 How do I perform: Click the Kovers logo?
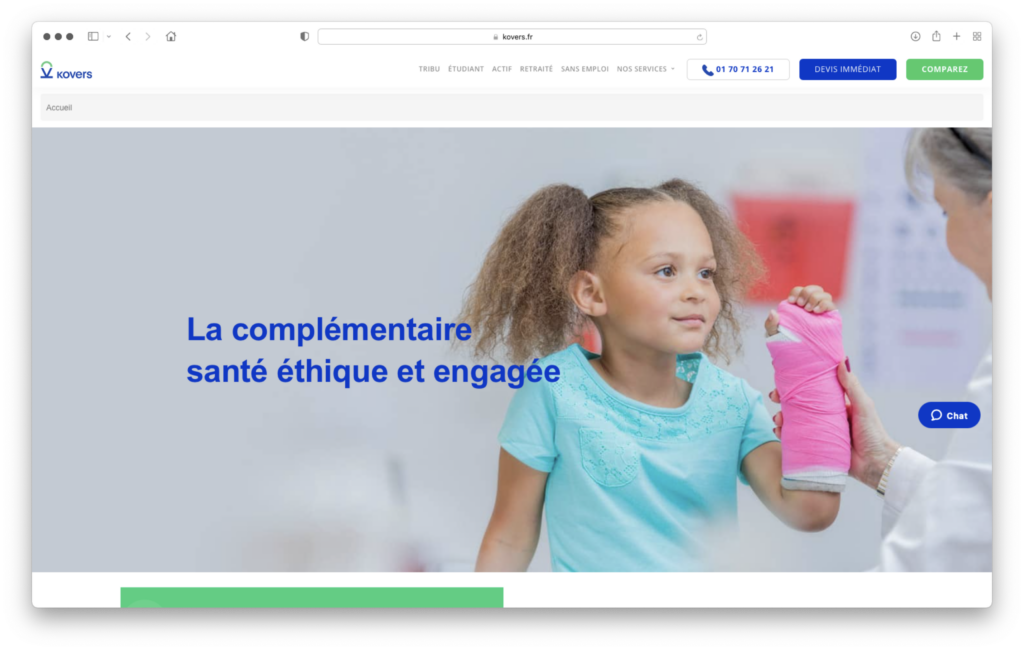pyautogui.click(x=66, y=71)
